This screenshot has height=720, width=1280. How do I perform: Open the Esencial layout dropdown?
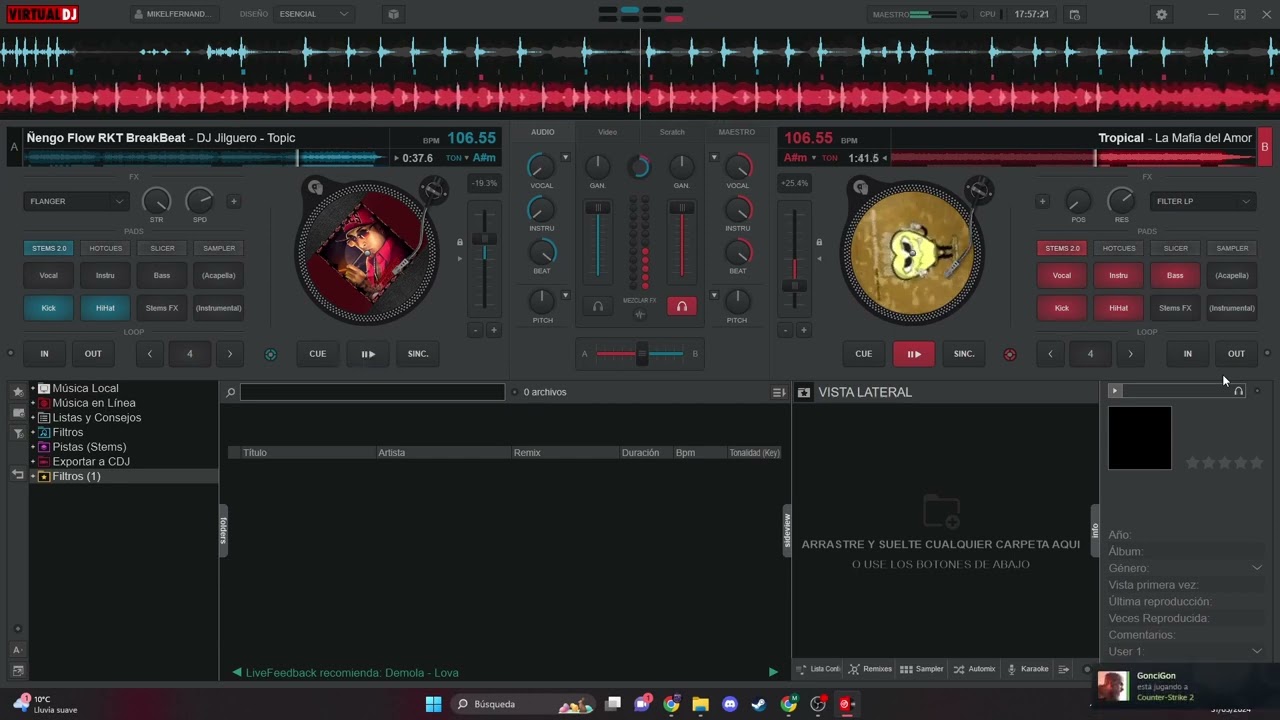[314, 14]
